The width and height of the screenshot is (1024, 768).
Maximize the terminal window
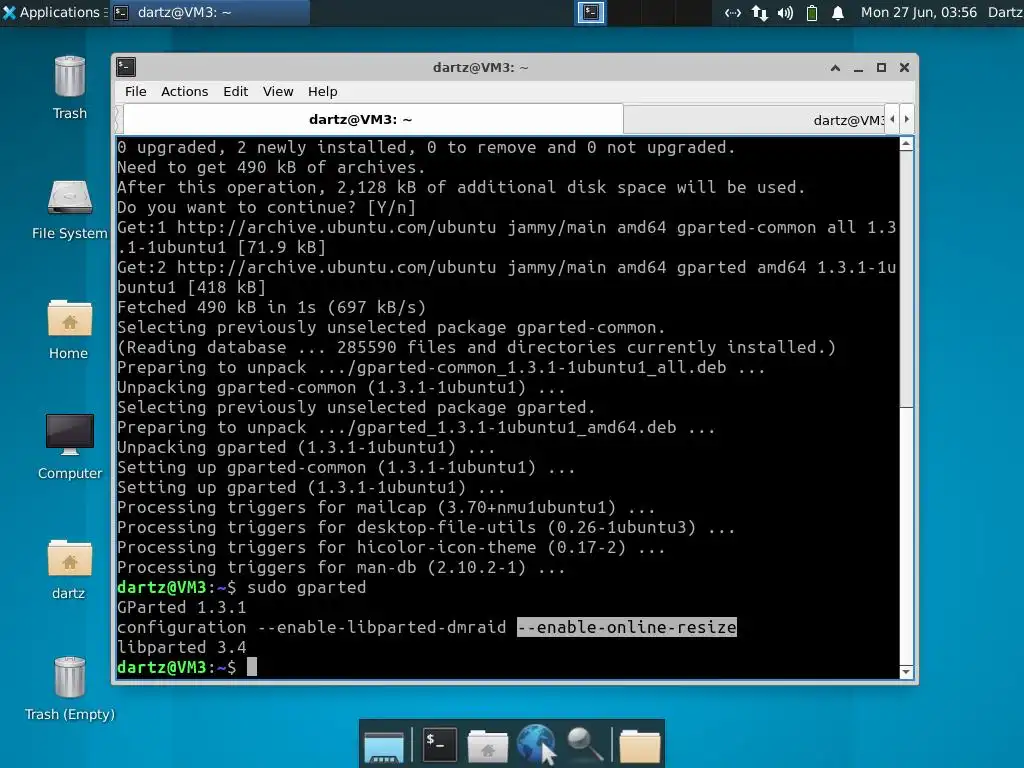point(881,67)
